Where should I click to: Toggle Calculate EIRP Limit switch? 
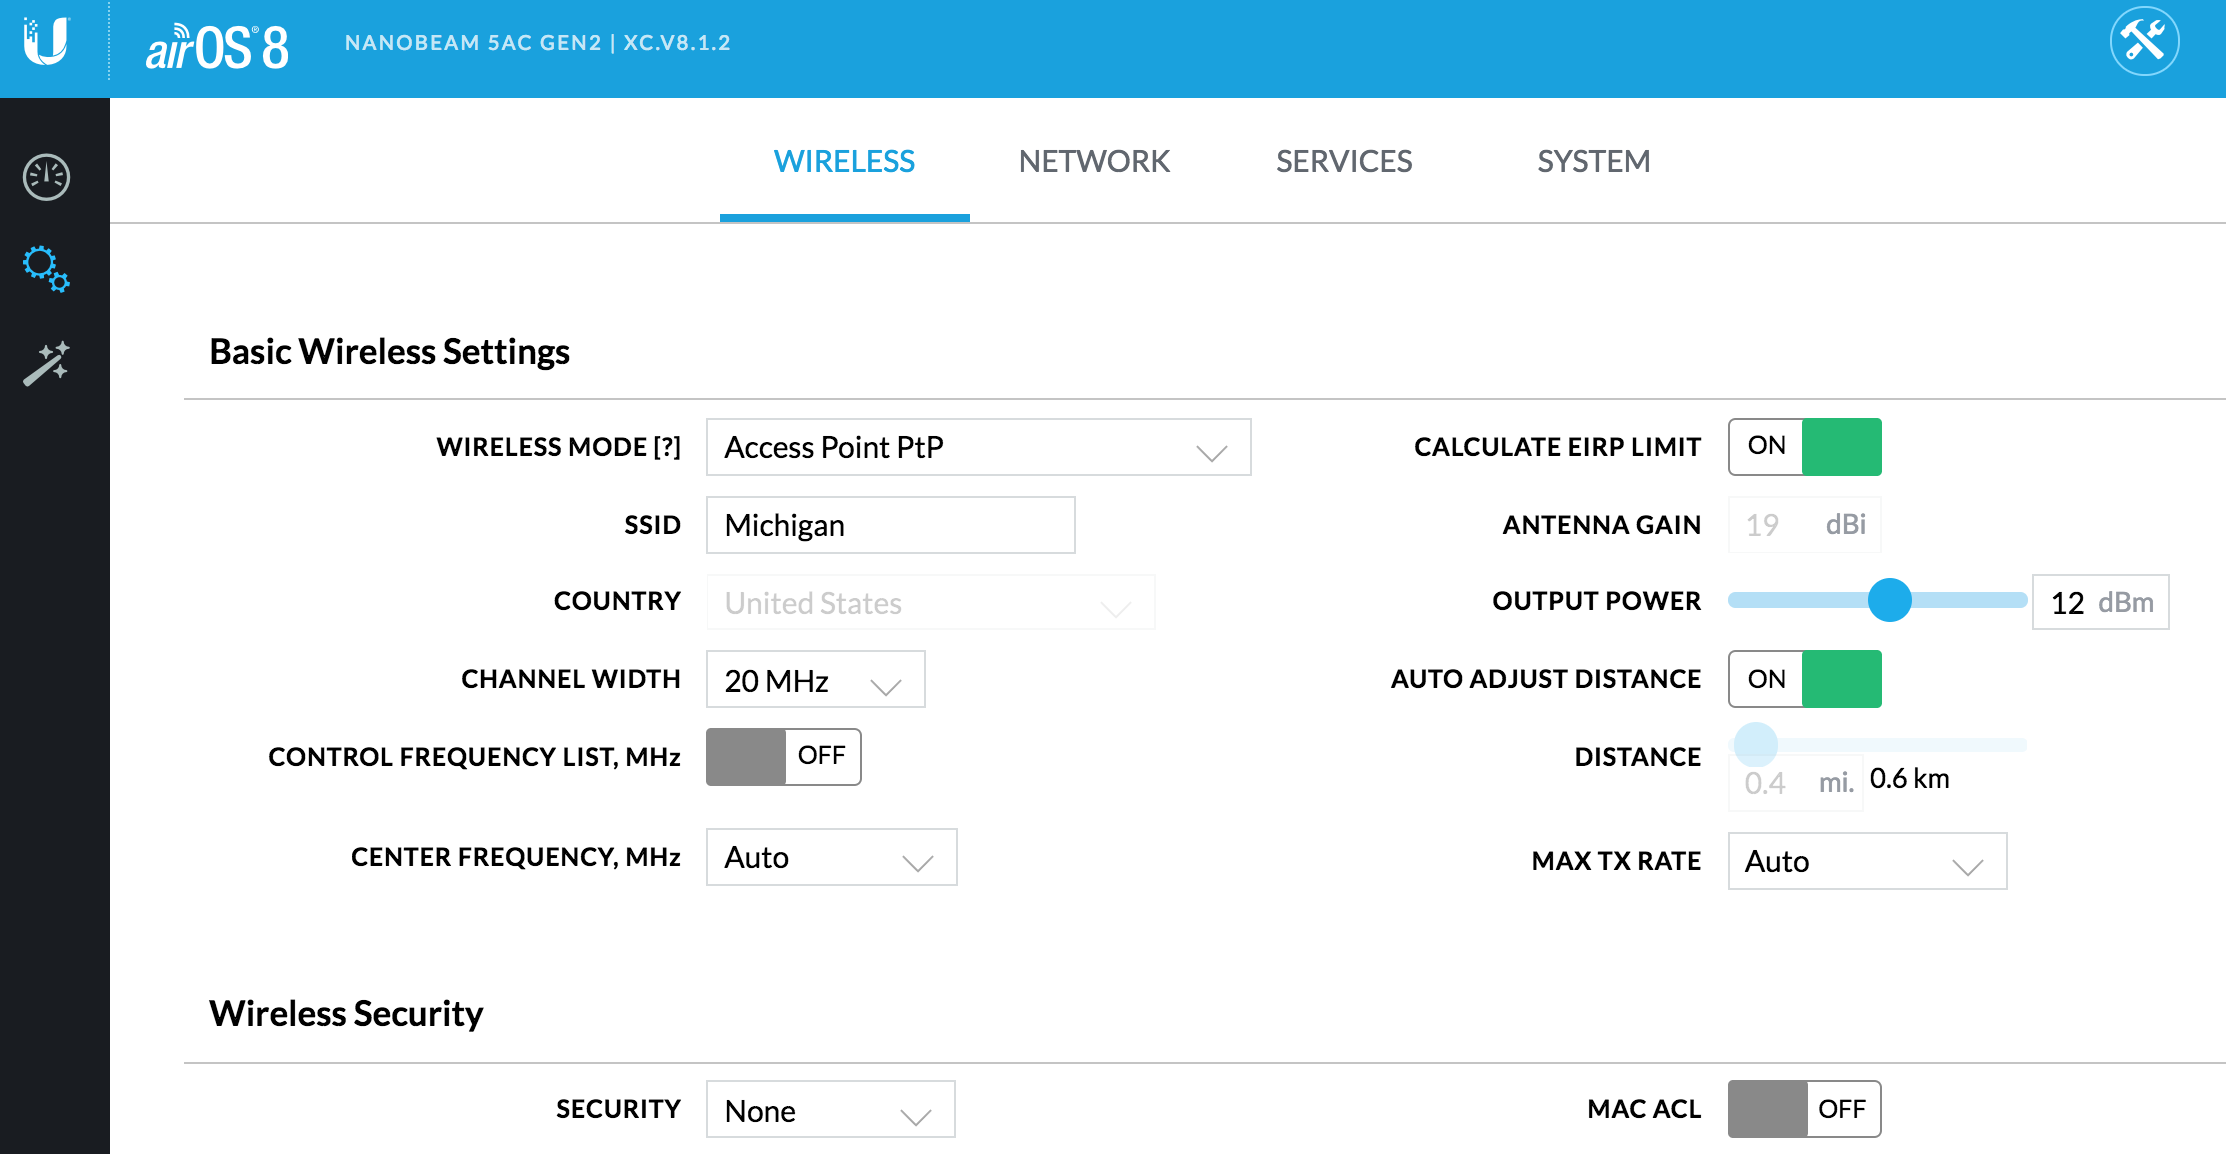(1804, 447)
